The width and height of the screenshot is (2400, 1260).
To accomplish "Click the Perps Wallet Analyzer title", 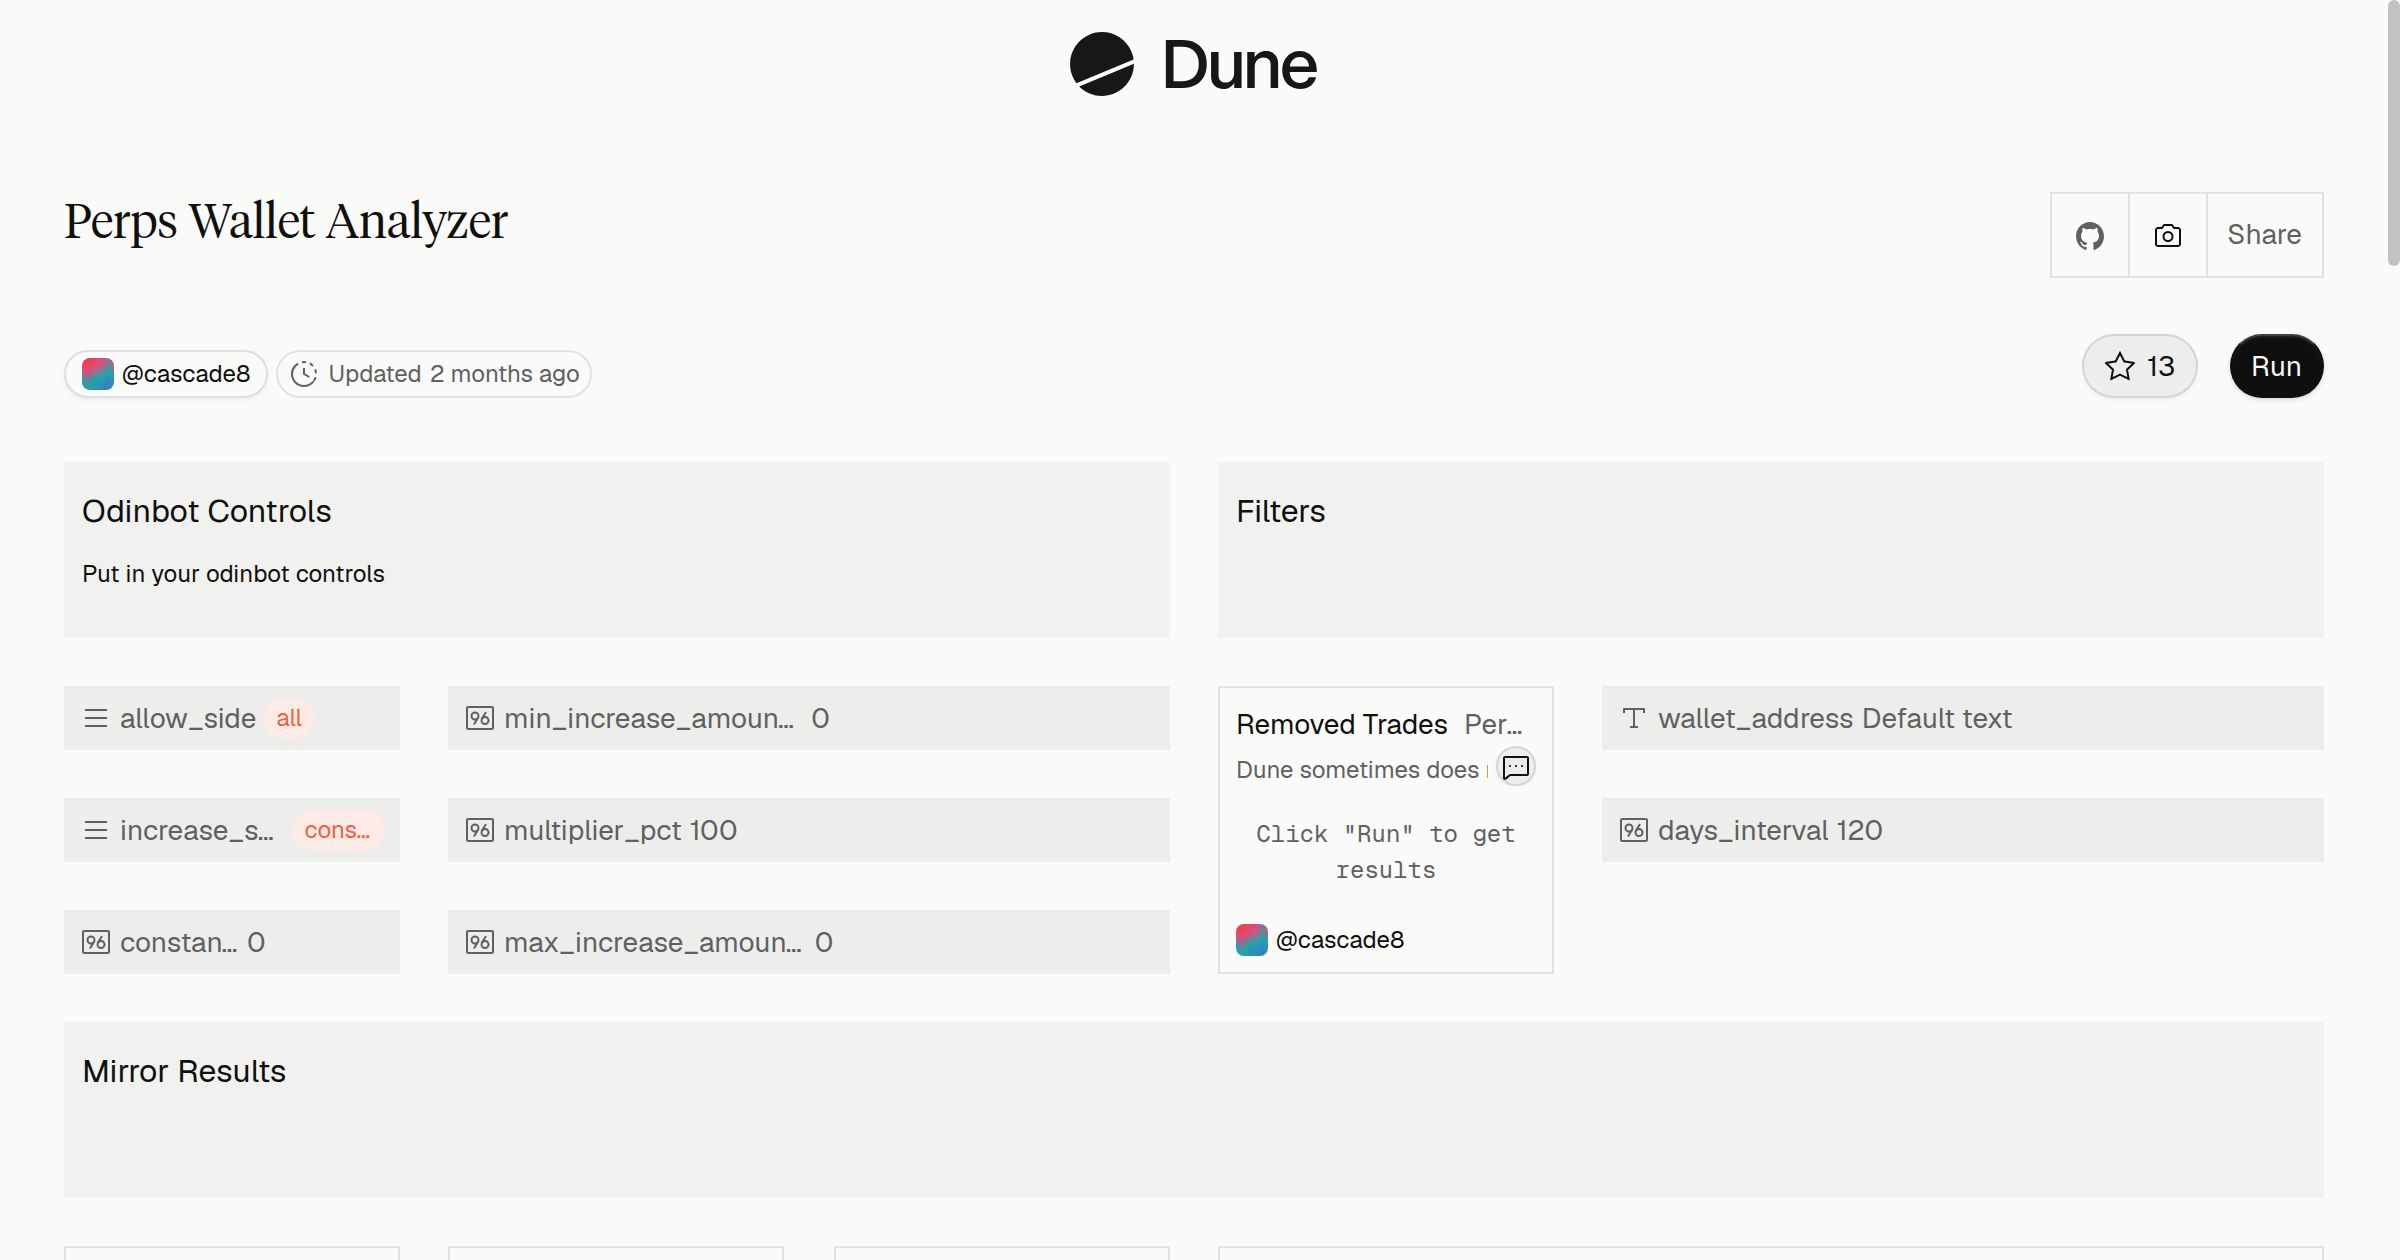I will click(286, 221).
